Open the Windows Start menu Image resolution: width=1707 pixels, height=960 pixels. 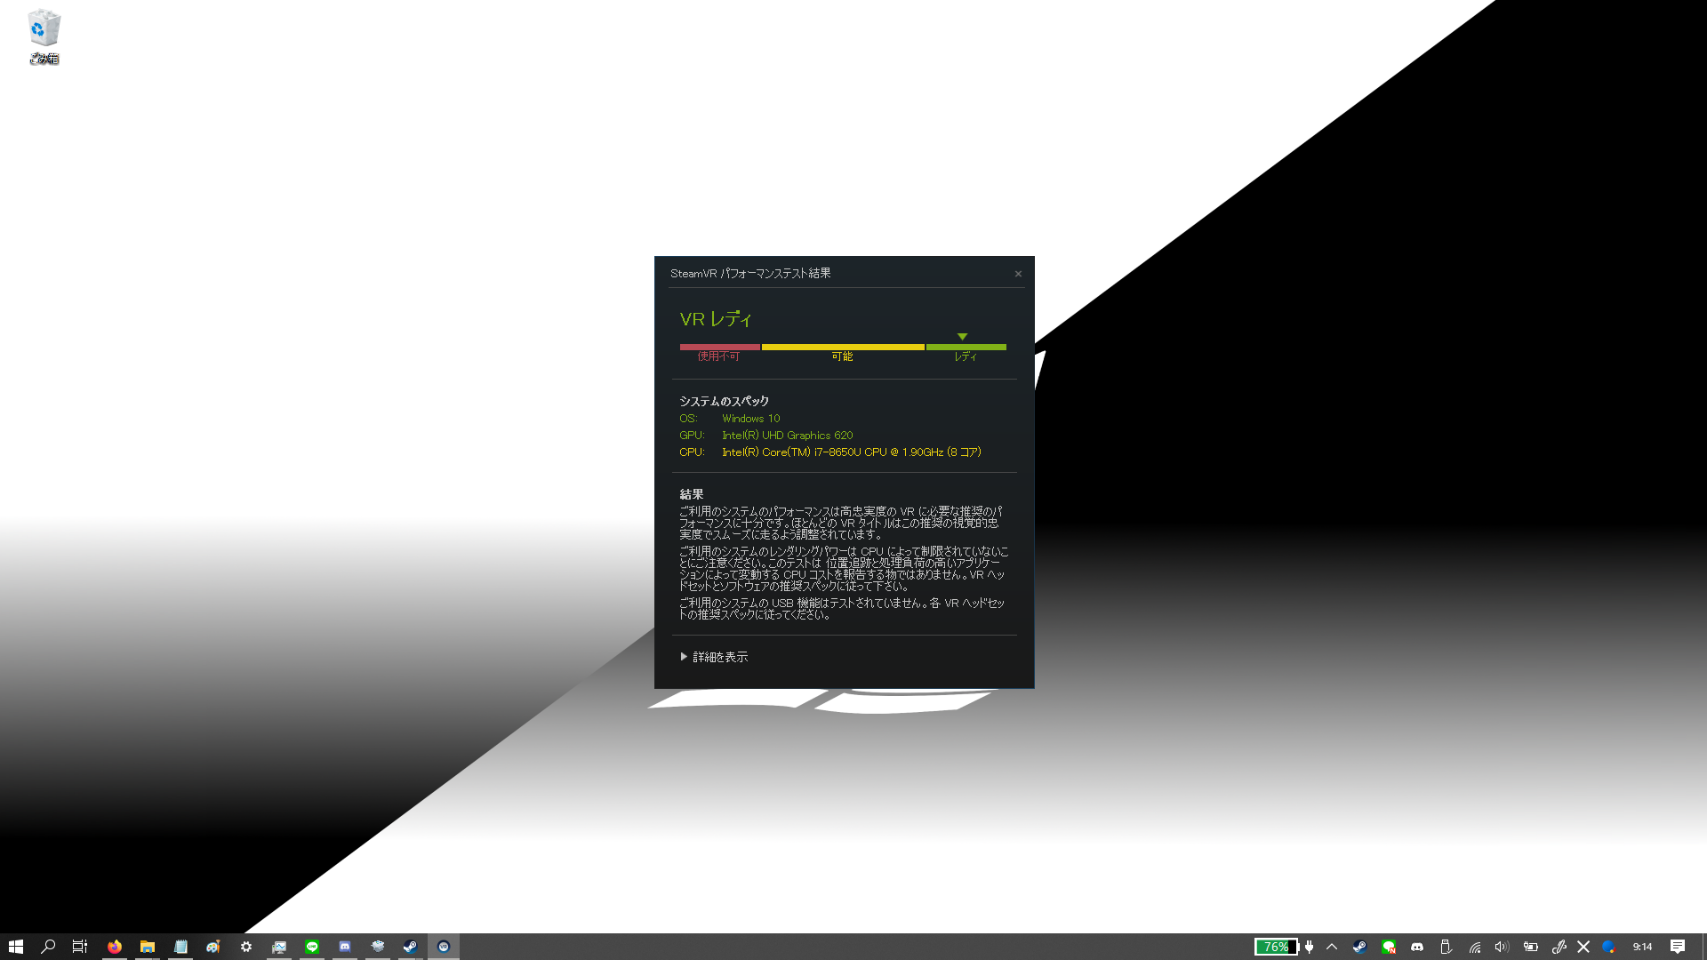[x=16, y=946]
